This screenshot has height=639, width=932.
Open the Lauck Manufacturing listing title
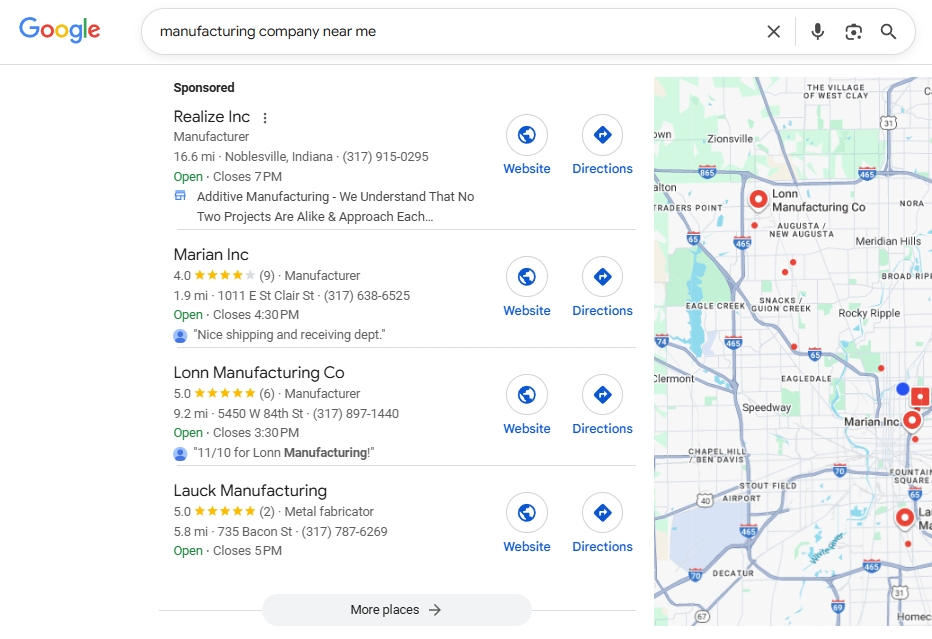pyautogui.click(x=250, y=491)
